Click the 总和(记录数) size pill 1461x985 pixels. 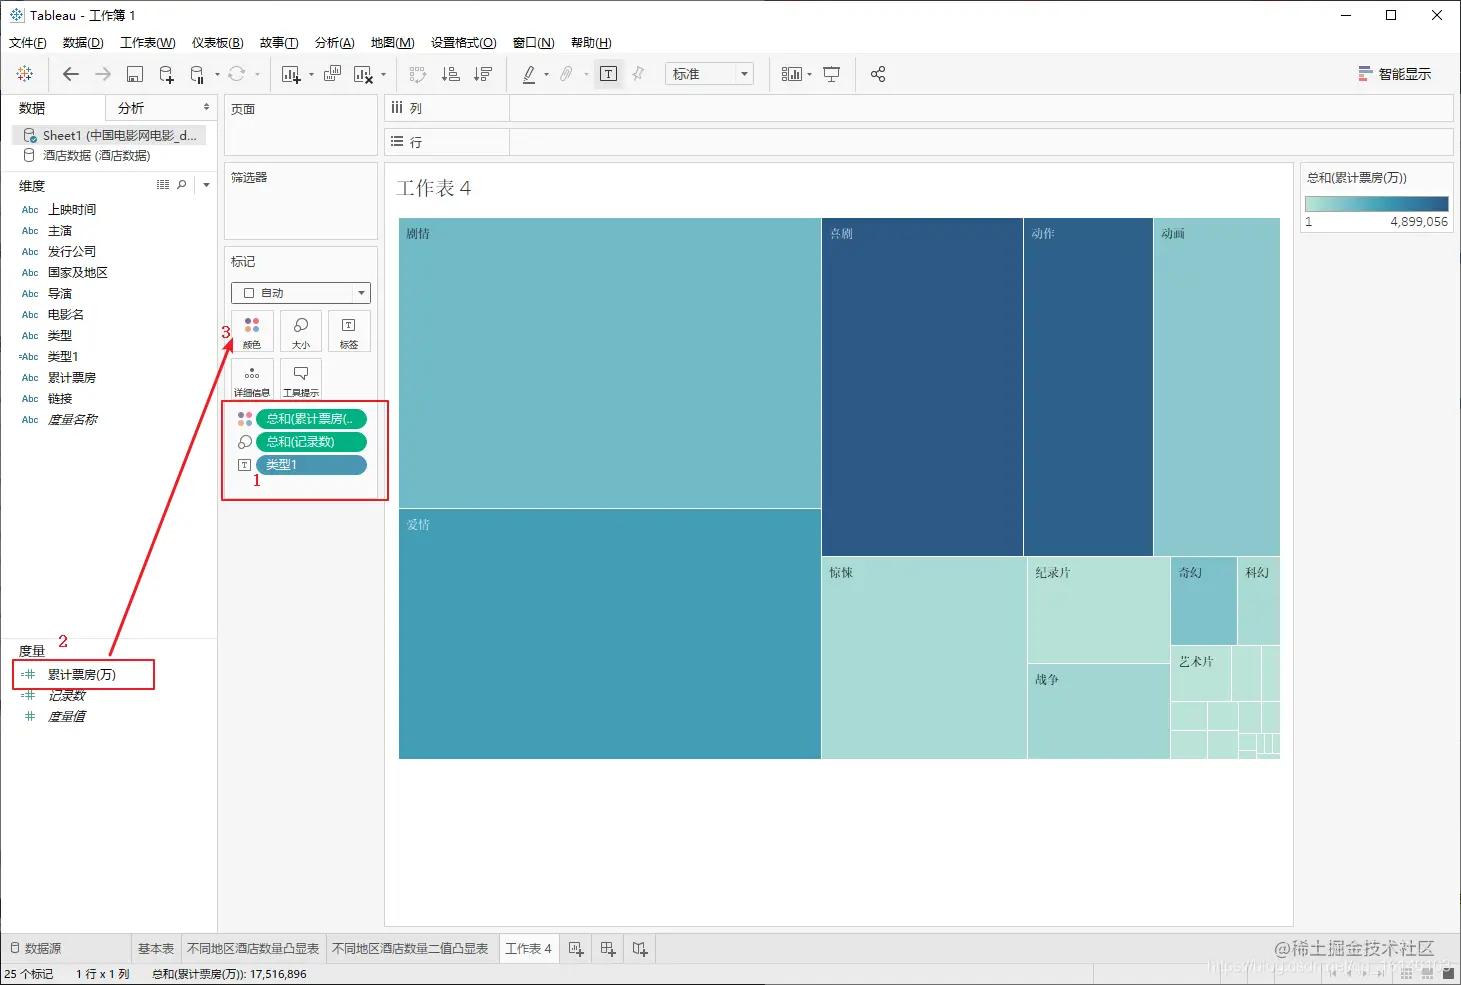[311, 442]
